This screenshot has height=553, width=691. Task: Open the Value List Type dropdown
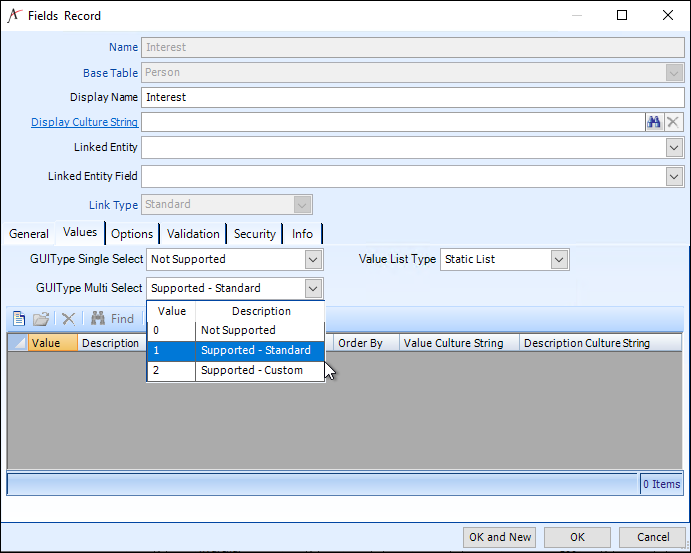coord(559,259)
